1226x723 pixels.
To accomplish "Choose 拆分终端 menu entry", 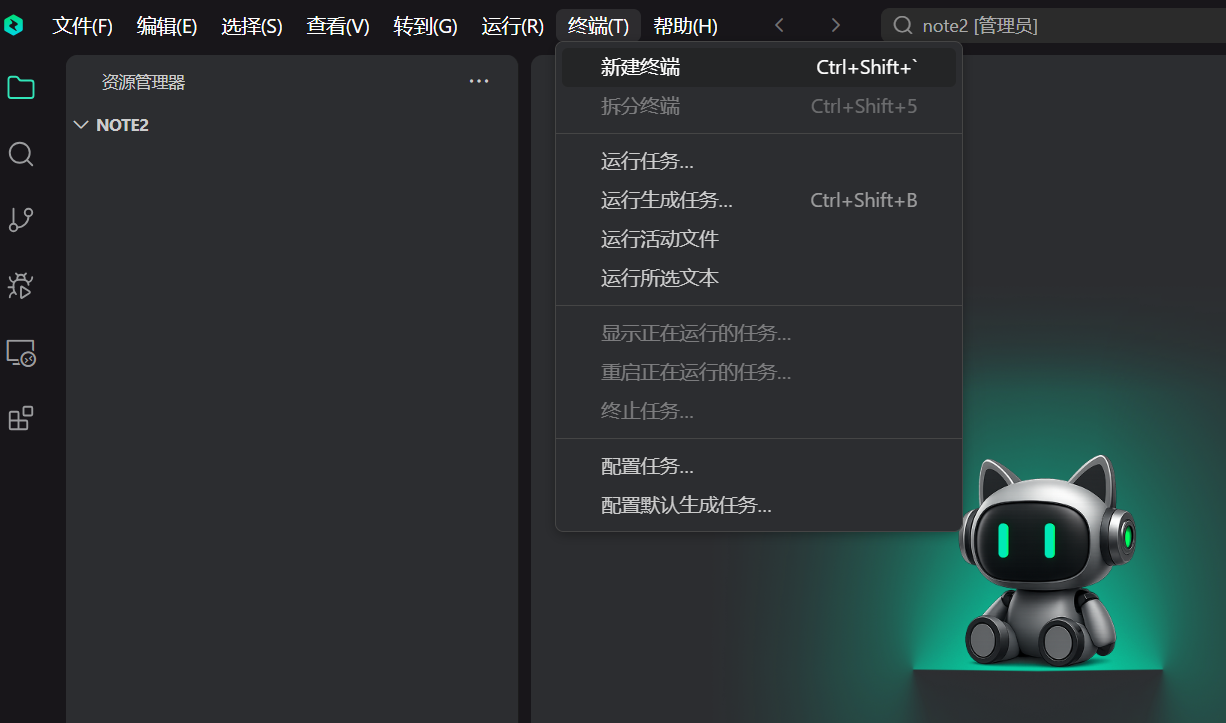I will (x=759, y=106).
